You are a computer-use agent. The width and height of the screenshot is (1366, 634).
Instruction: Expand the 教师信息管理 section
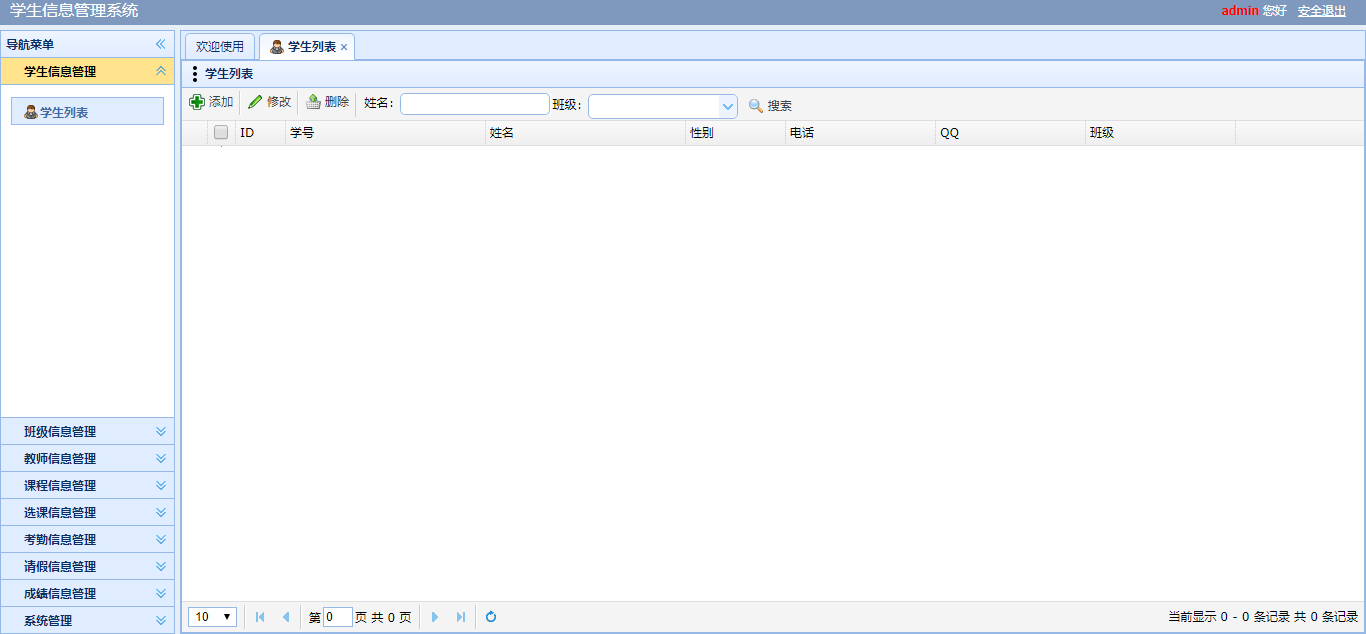87,458
